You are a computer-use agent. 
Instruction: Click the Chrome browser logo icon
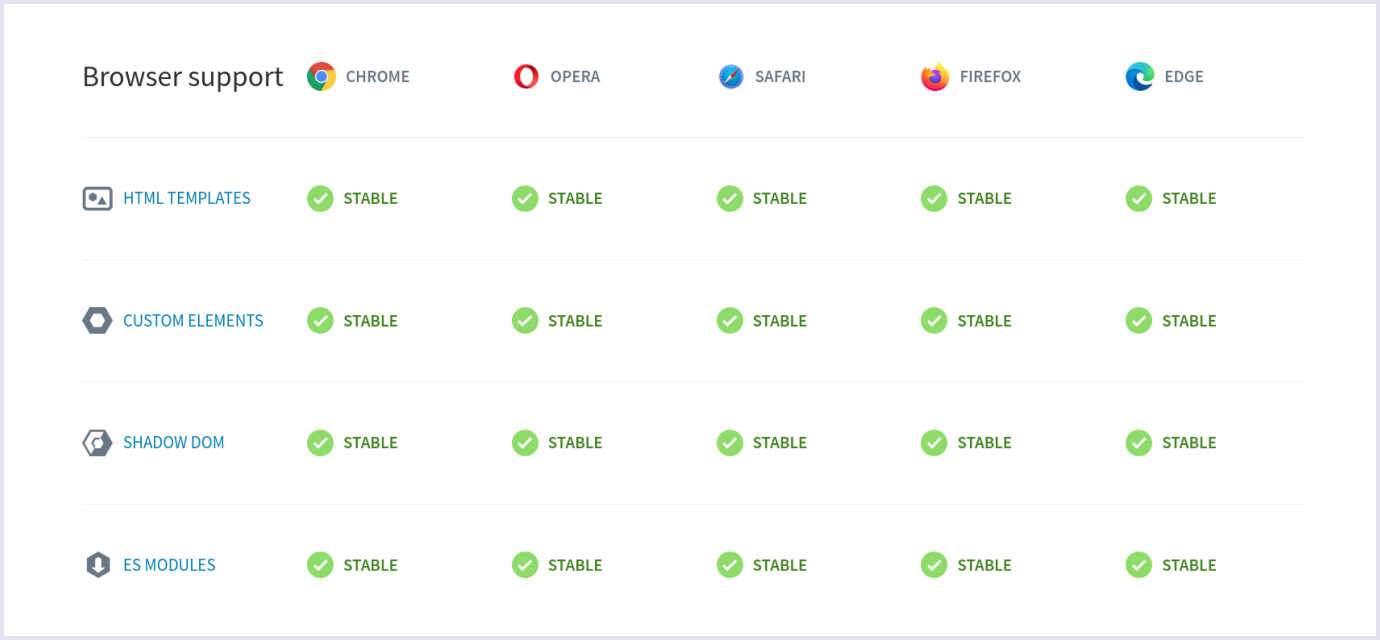coord(321,76)
